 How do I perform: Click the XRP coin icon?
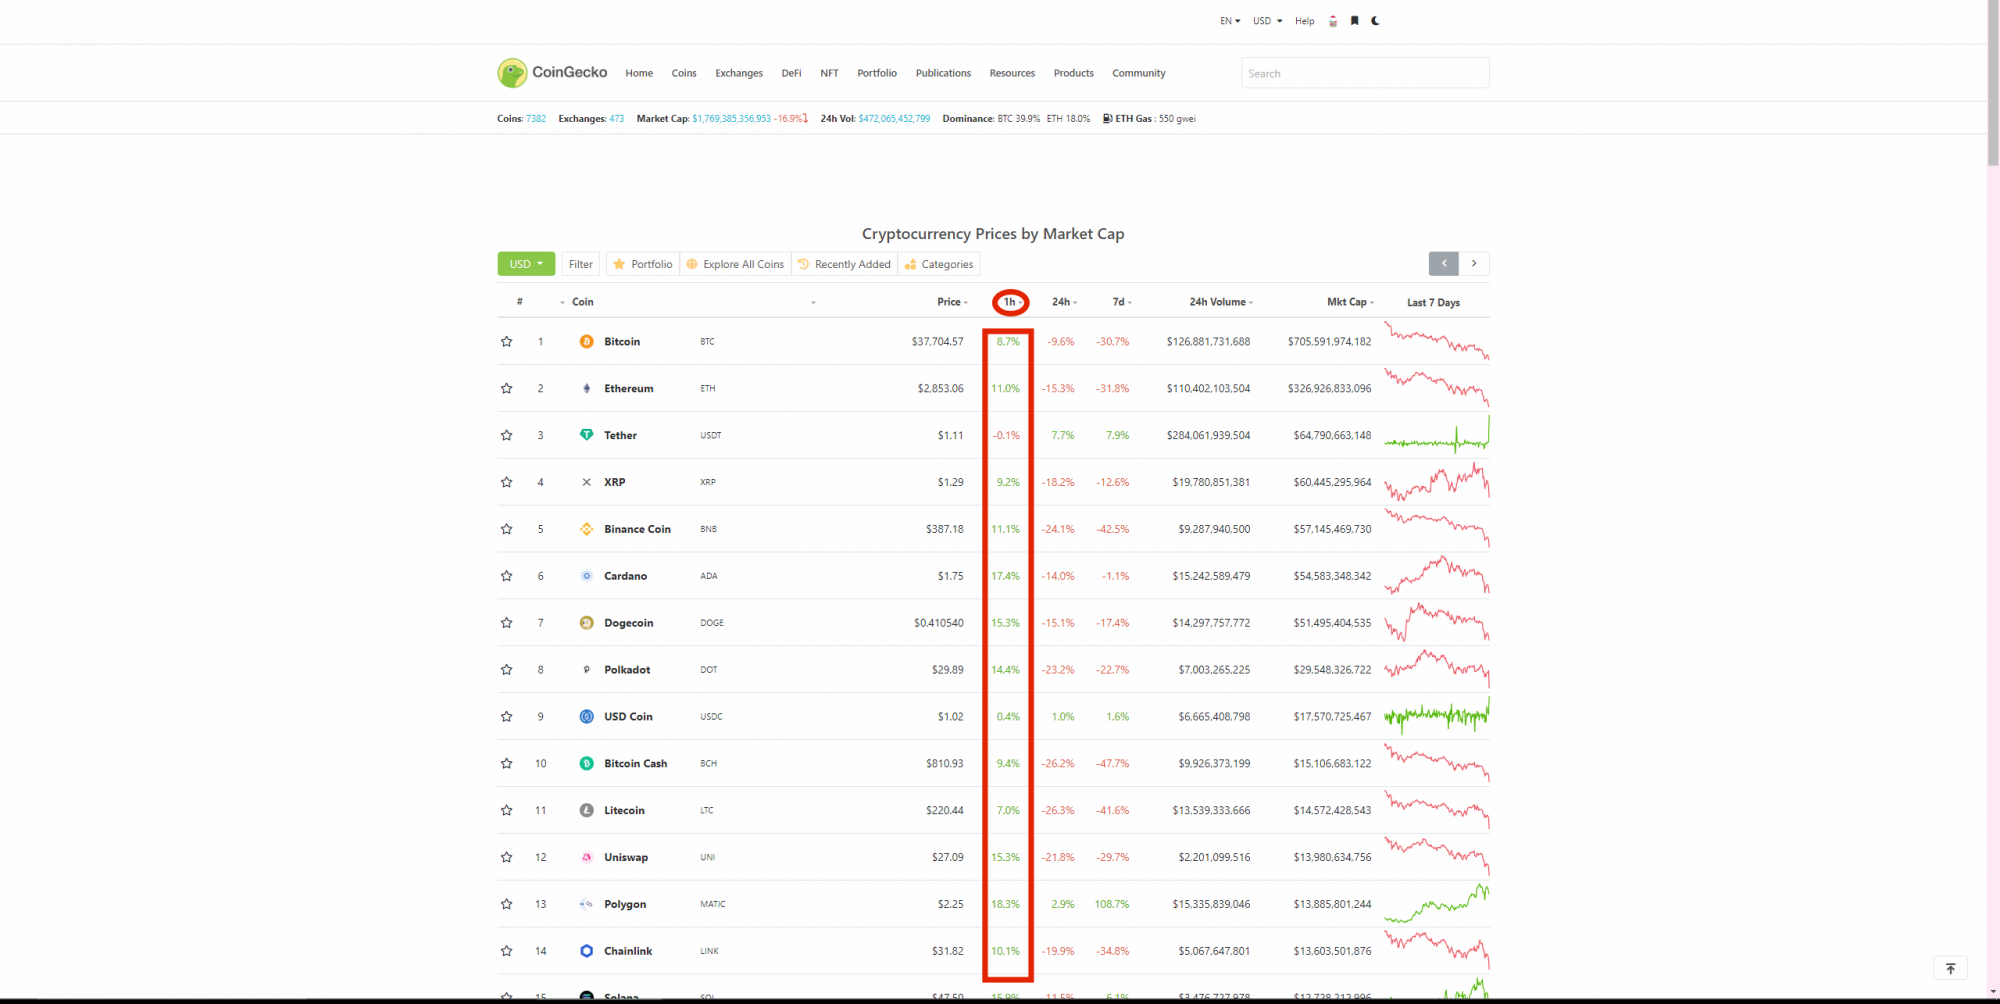(587, 482)
